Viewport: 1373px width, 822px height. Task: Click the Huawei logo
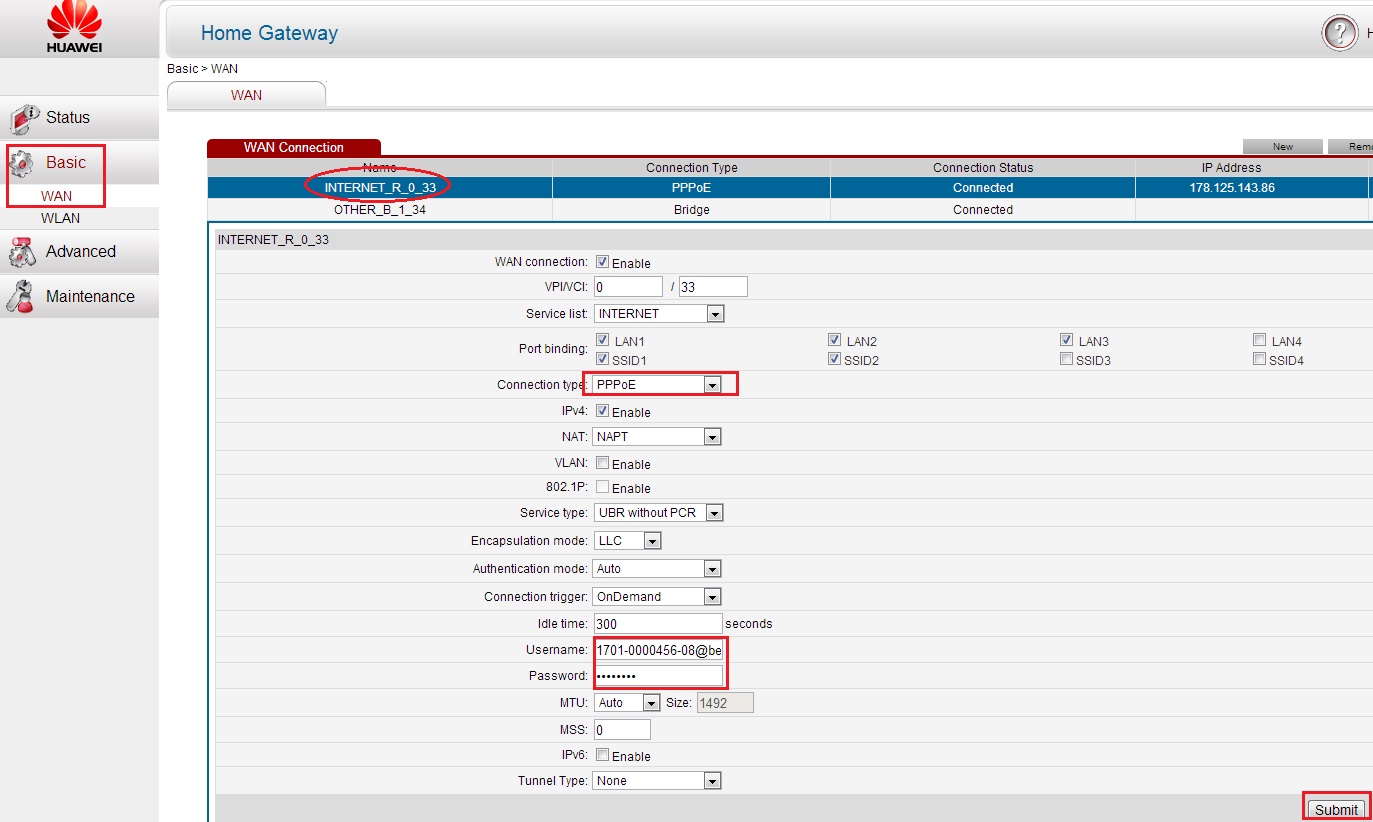74,27
